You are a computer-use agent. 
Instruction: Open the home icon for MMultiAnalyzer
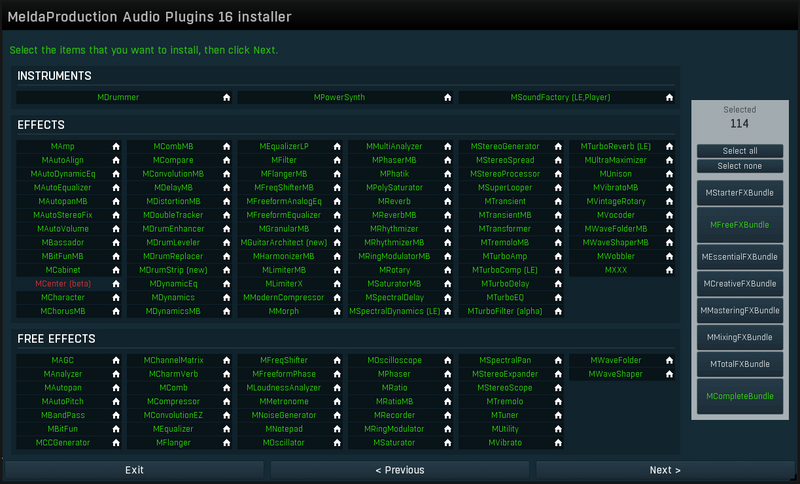[447, 146]
